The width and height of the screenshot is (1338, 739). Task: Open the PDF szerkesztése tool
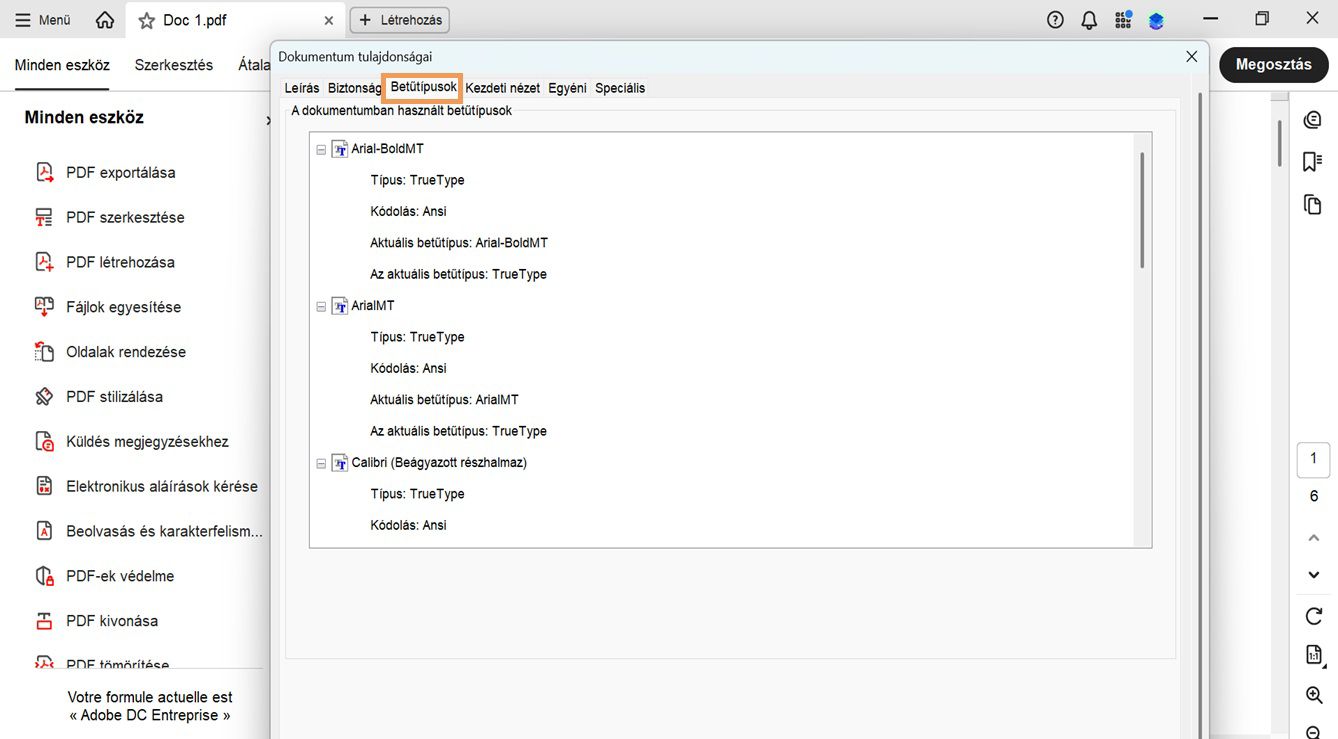pyautogui.click(x=126, y=217)
